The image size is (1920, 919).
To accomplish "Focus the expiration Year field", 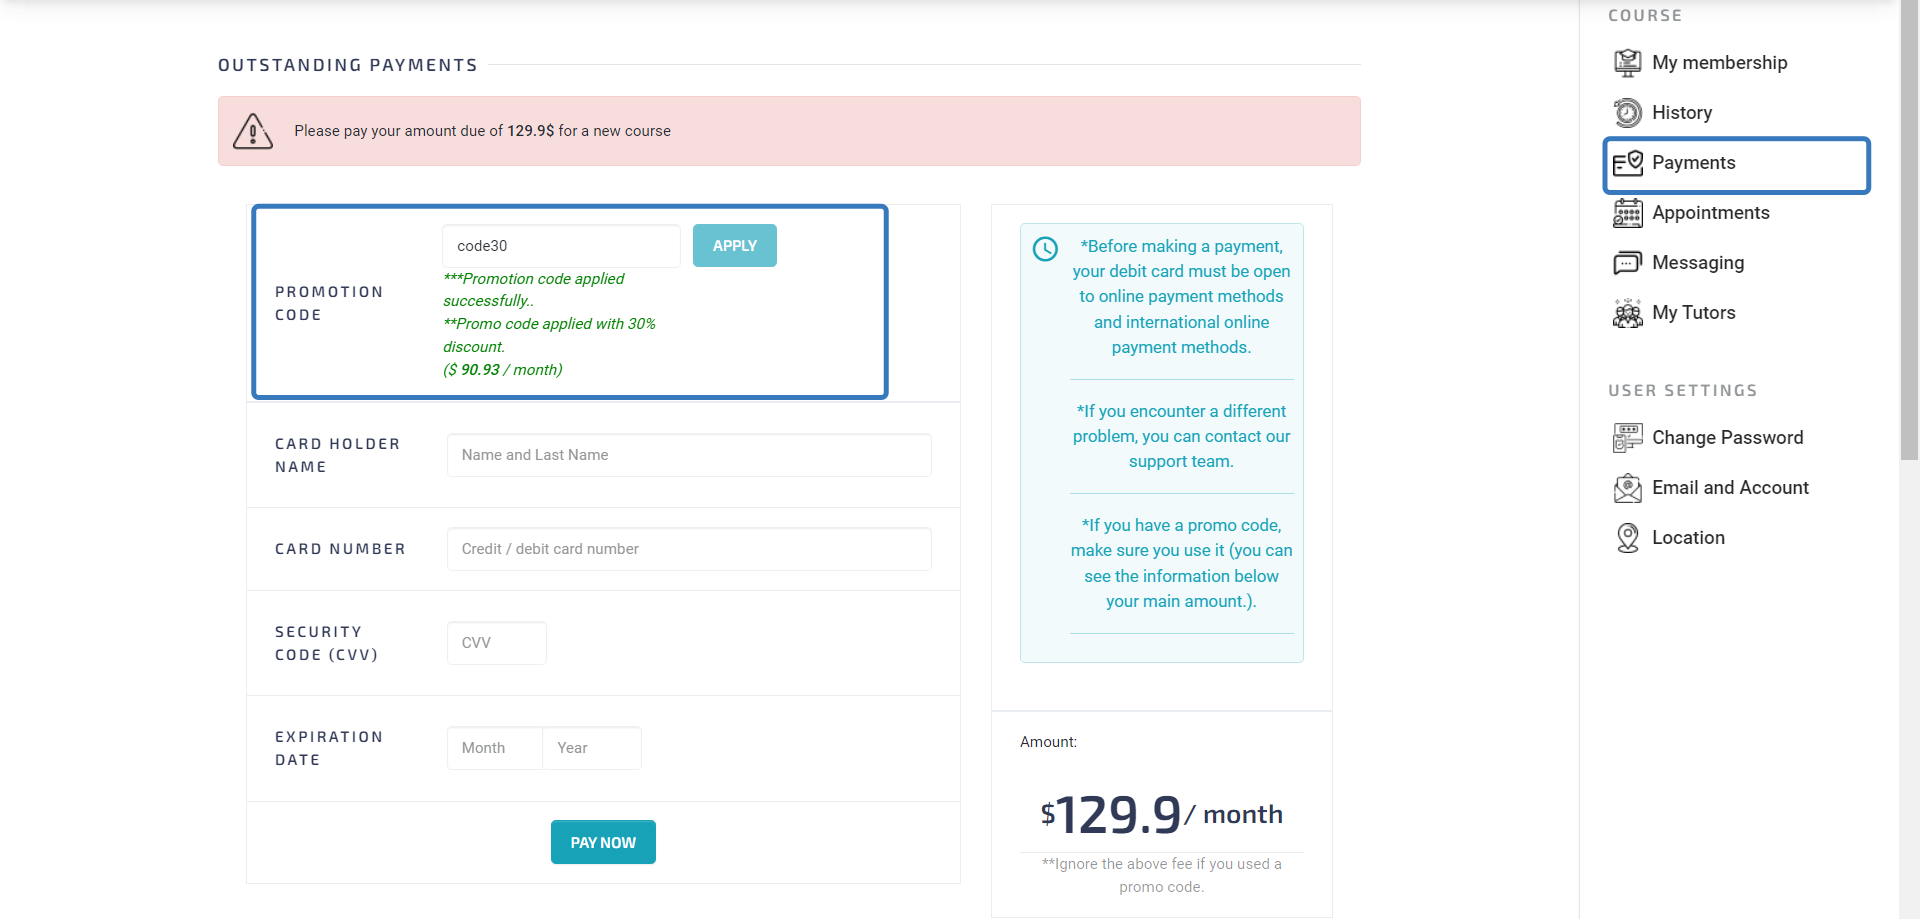I will click(x=592, y=748).
